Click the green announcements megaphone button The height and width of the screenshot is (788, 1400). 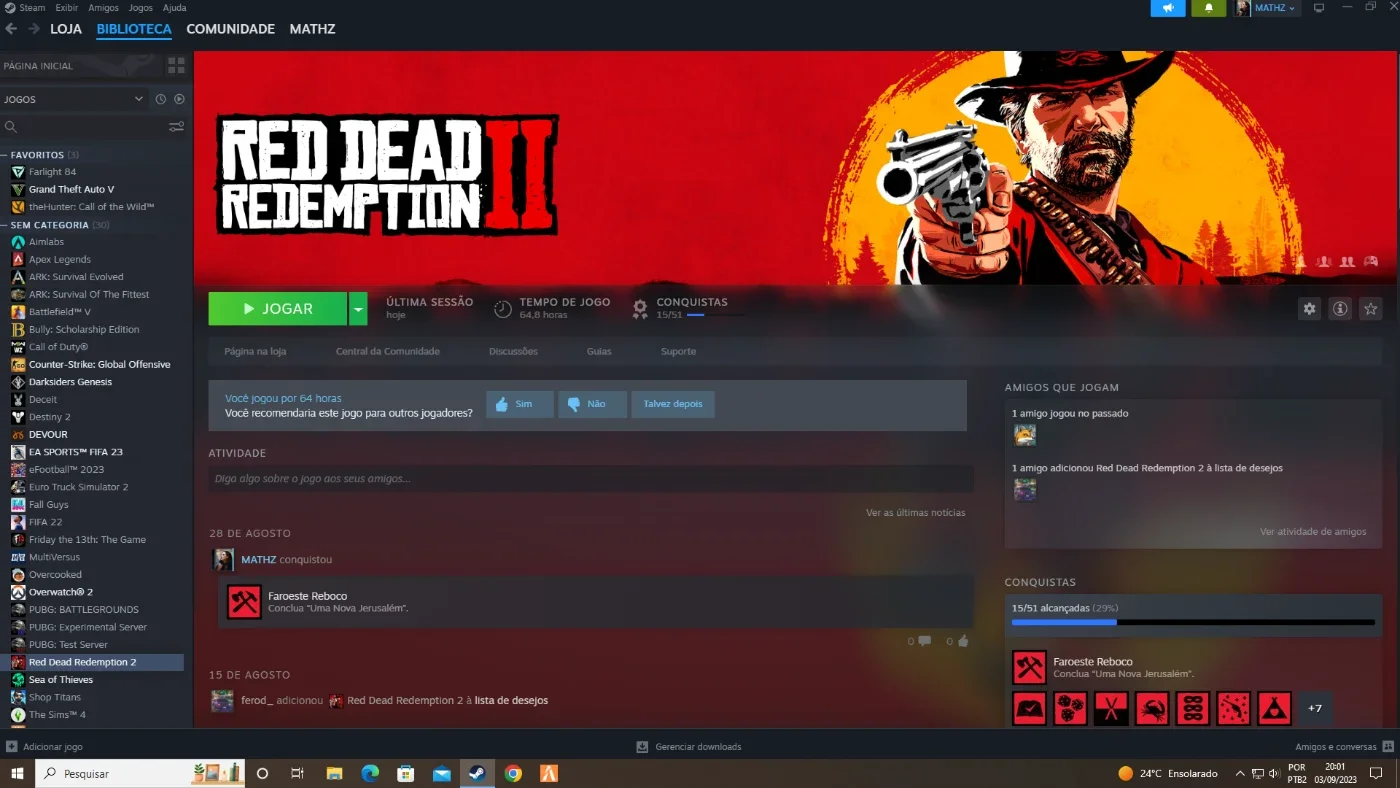(1168, 8)
